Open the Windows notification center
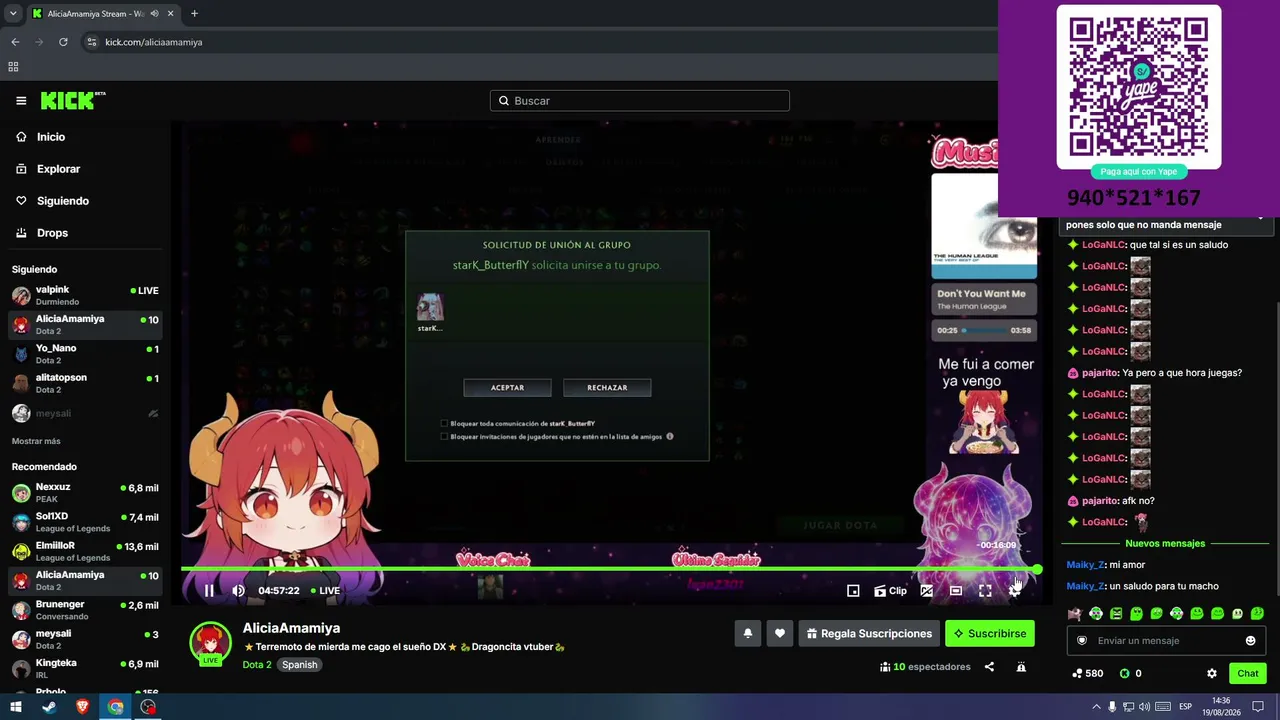 [1258, 707]
